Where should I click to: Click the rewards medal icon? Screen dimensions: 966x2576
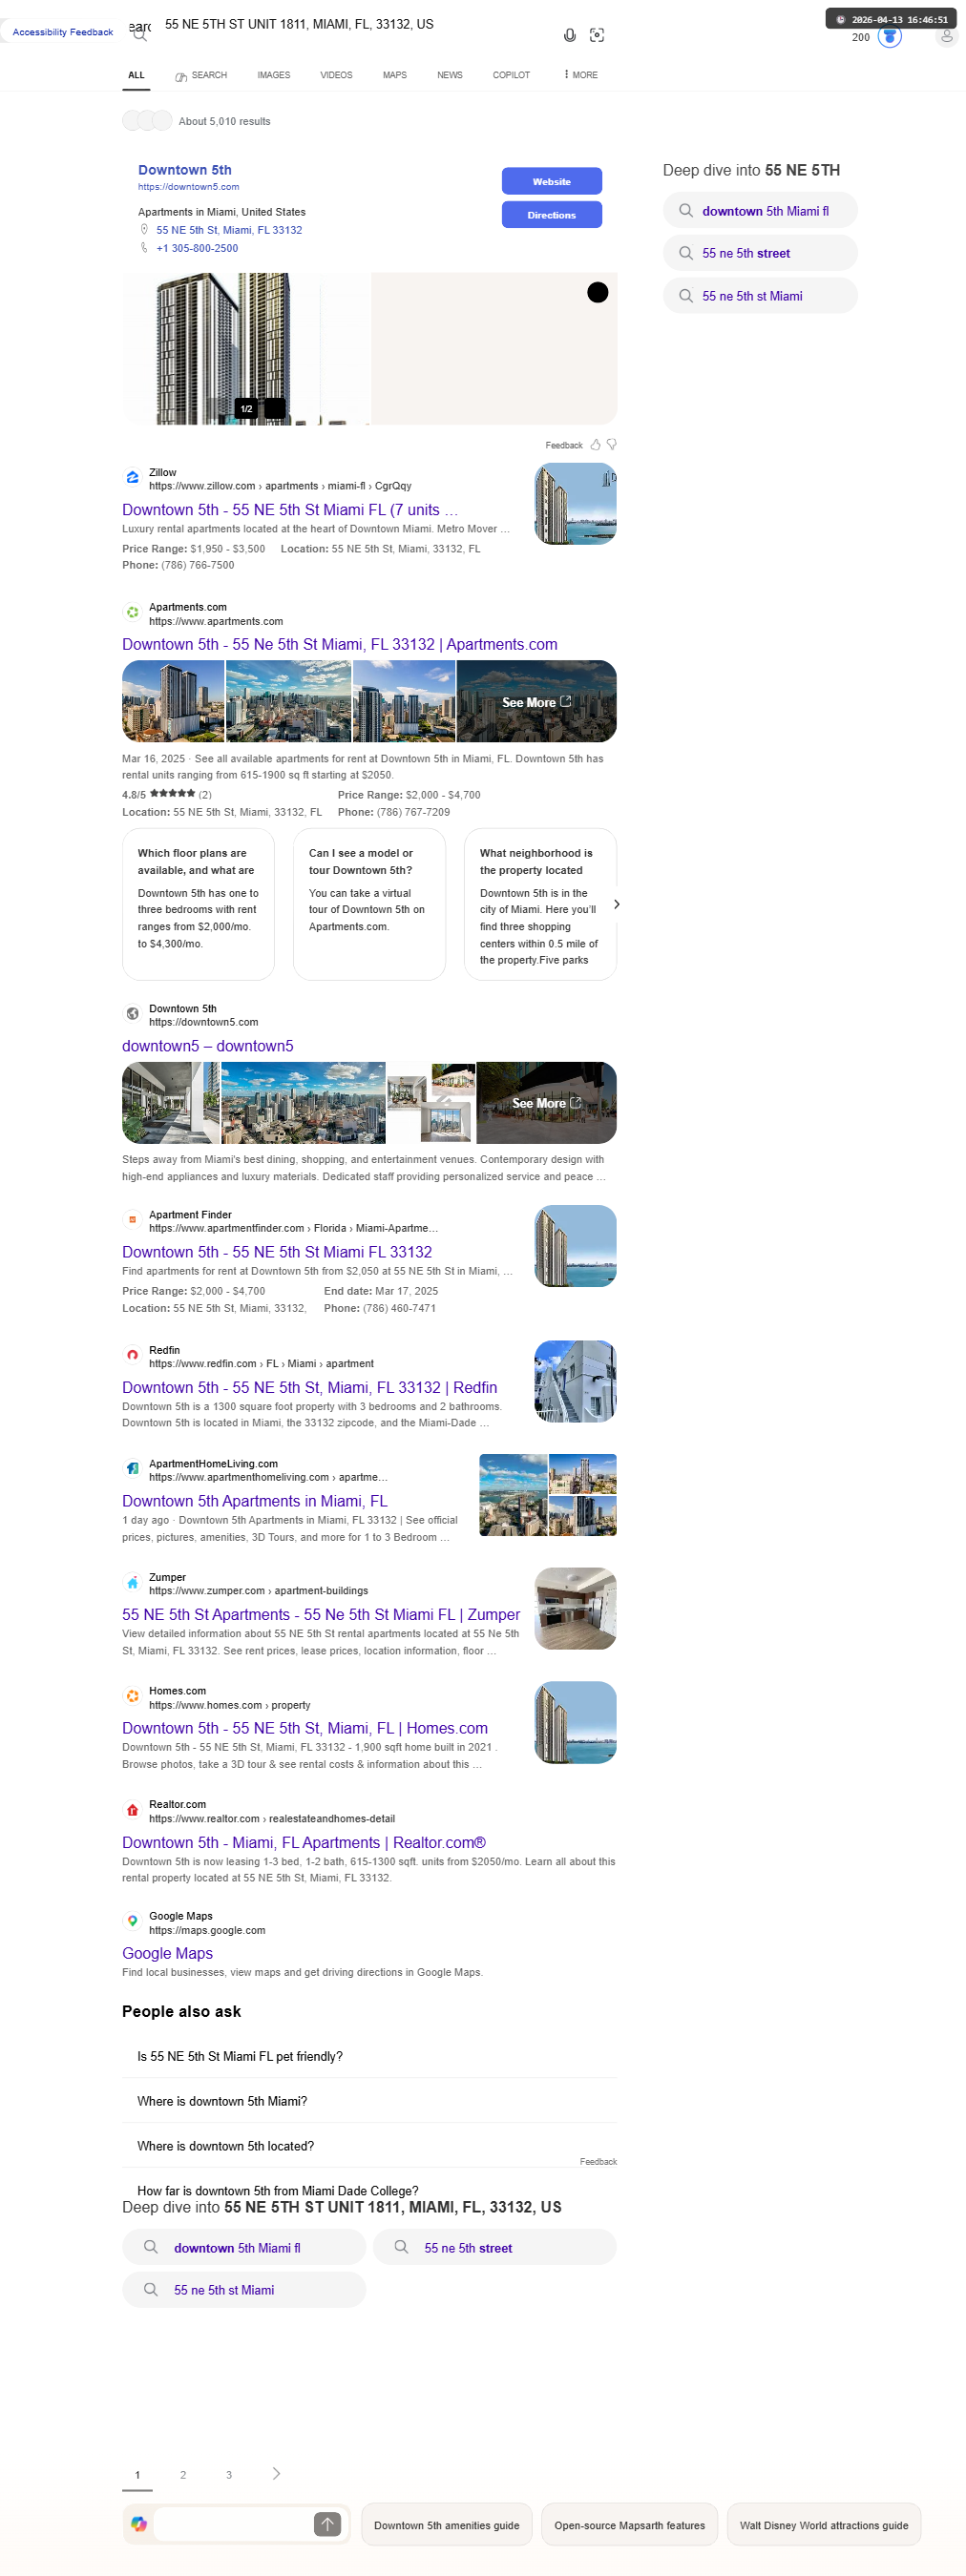pos(889,37)
